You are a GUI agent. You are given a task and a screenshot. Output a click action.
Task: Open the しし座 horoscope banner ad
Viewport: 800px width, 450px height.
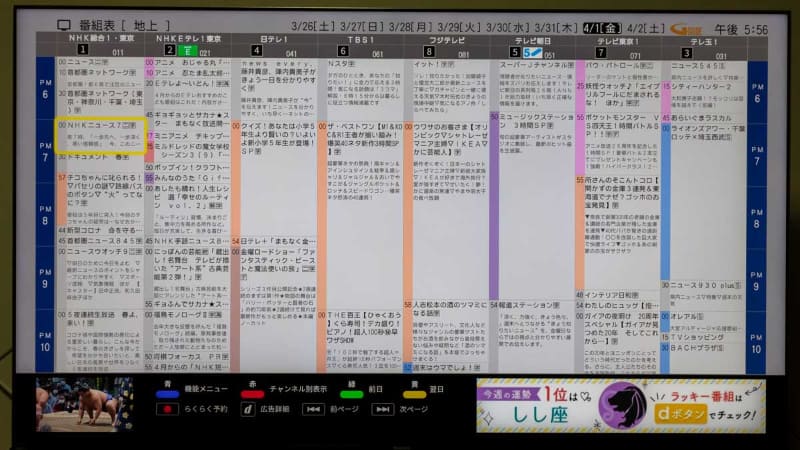coord(621,406)
